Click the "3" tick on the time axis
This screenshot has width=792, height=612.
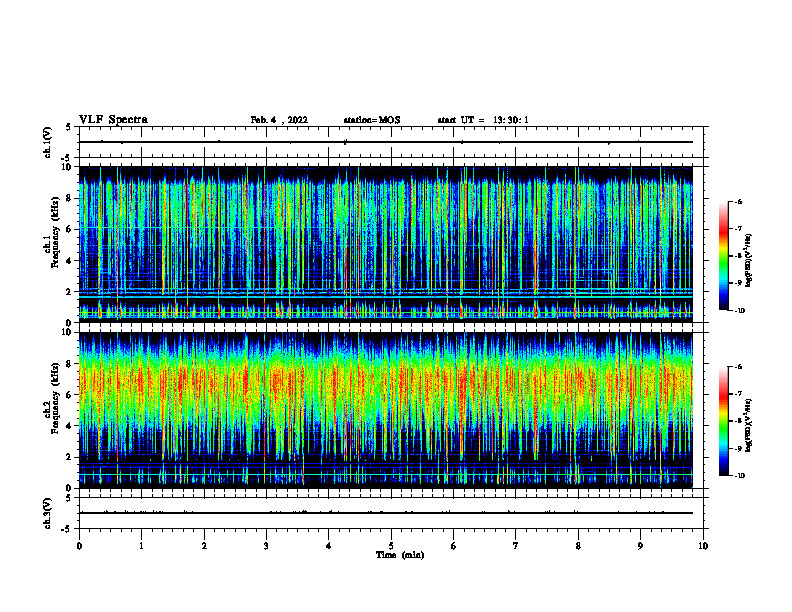point(266,546)
